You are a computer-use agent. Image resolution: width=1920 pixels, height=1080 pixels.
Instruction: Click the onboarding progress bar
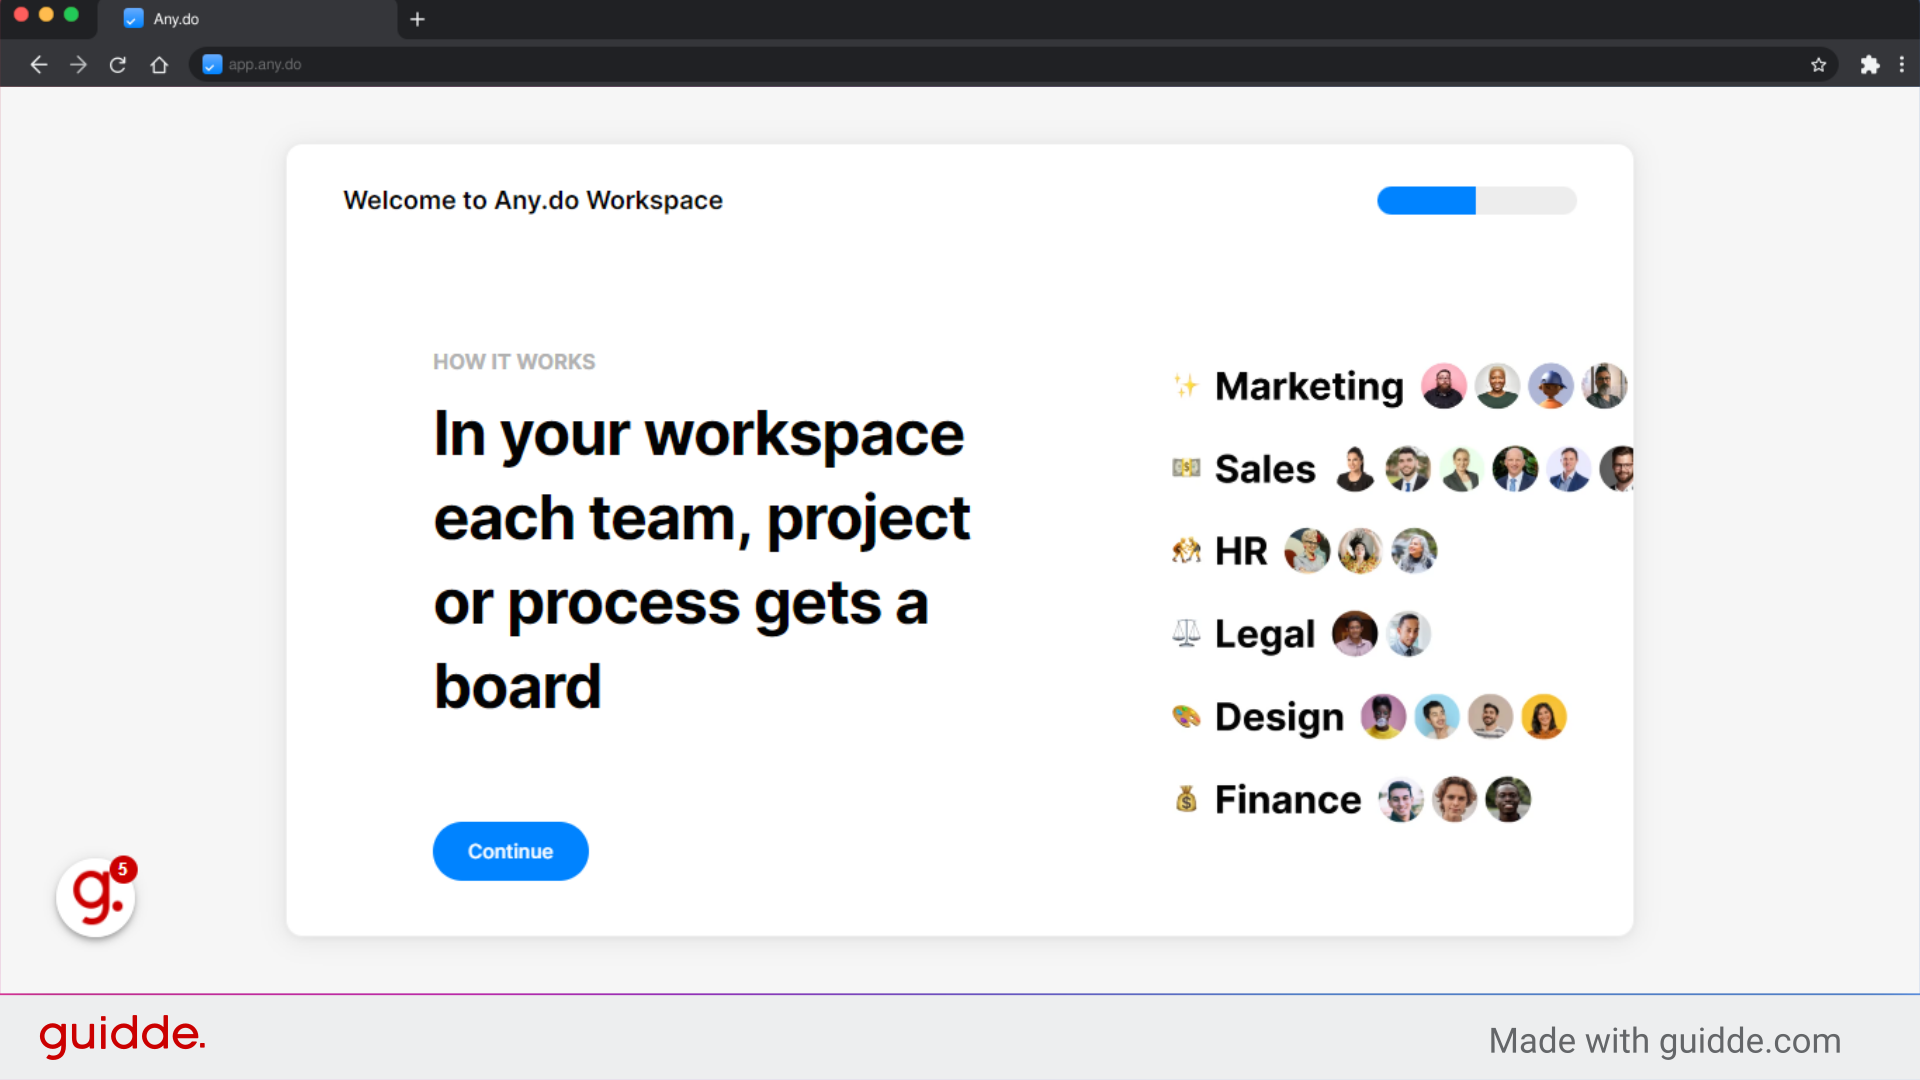click(x=1476, y=200)
